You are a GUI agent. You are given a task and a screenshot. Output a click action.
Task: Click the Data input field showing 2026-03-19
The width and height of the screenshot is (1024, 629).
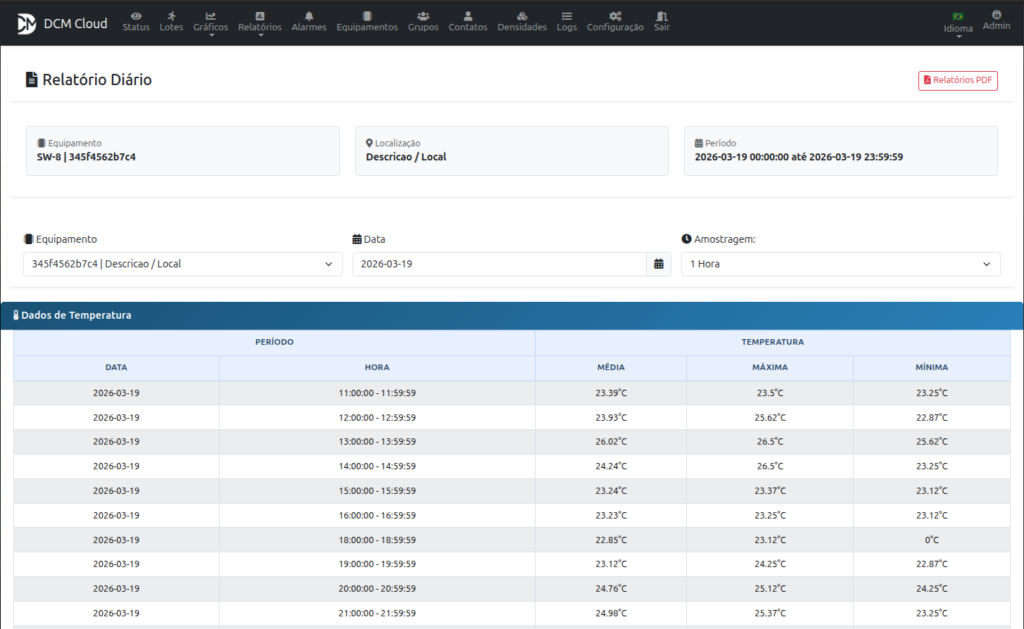pyautogui.click(x=500, y=264)
